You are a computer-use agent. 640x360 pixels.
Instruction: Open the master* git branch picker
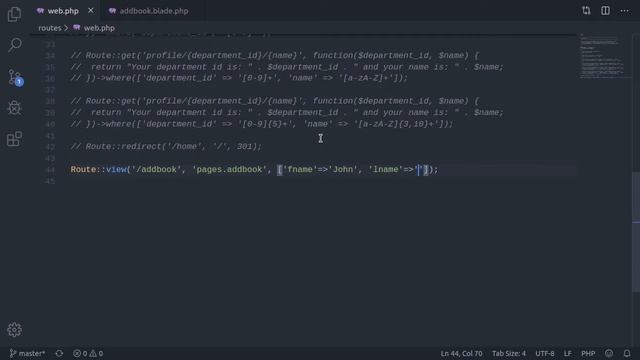coord(27,353)
